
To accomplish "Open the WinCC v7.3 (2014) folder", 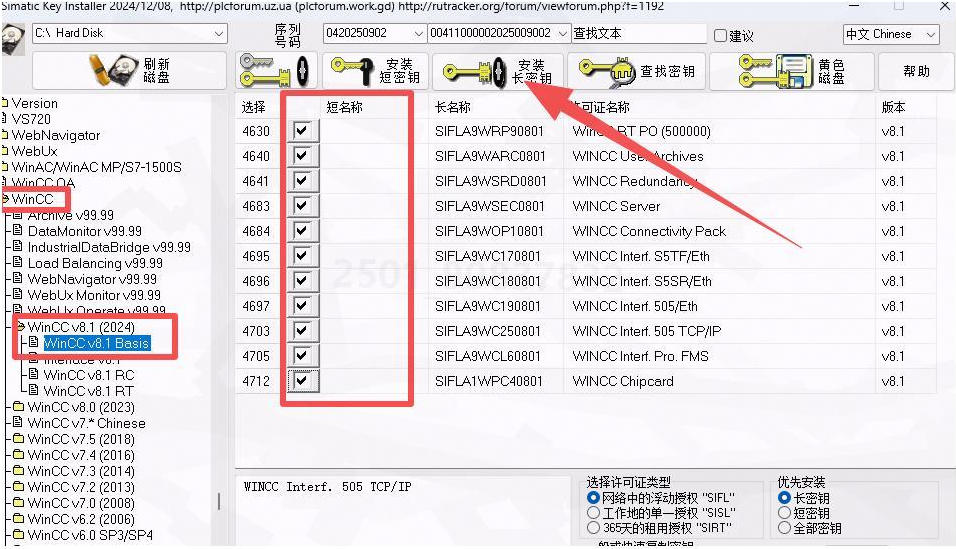I will (x=73, y=471).
